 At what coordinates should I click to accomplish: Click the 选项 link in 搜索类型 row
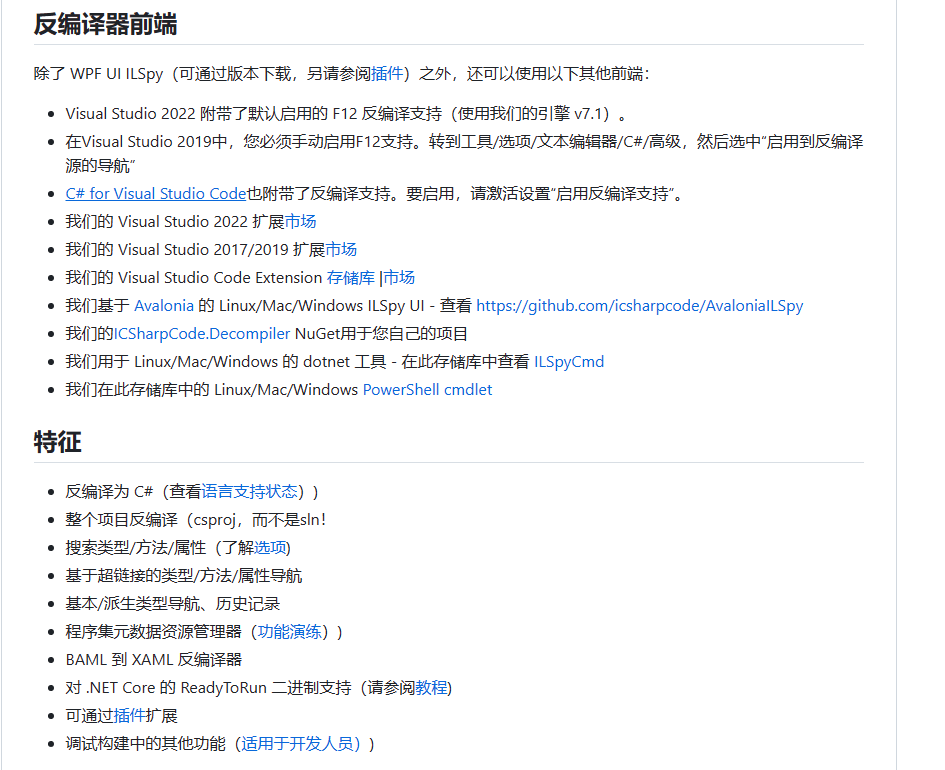[x=270, y=548]
